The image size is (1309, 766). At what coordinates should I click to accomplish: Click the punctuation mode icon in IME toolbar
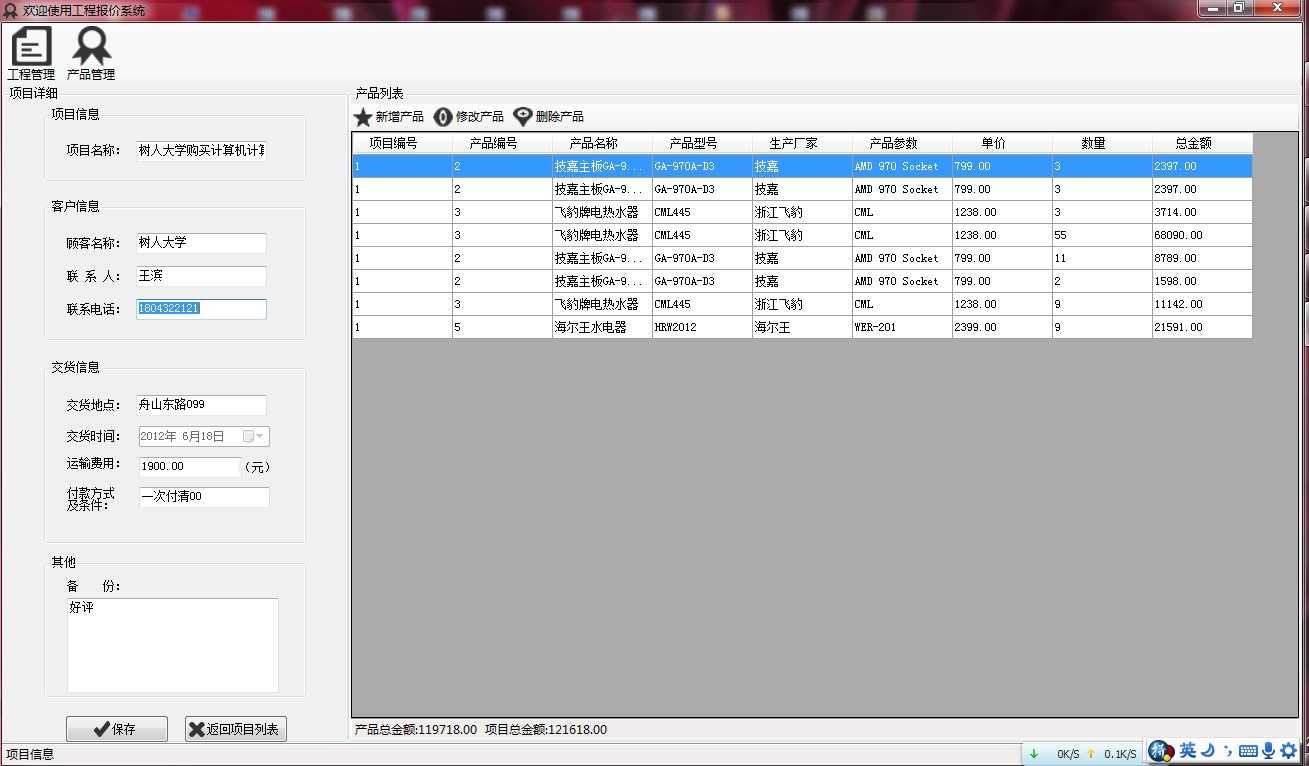coord(1228,751)
